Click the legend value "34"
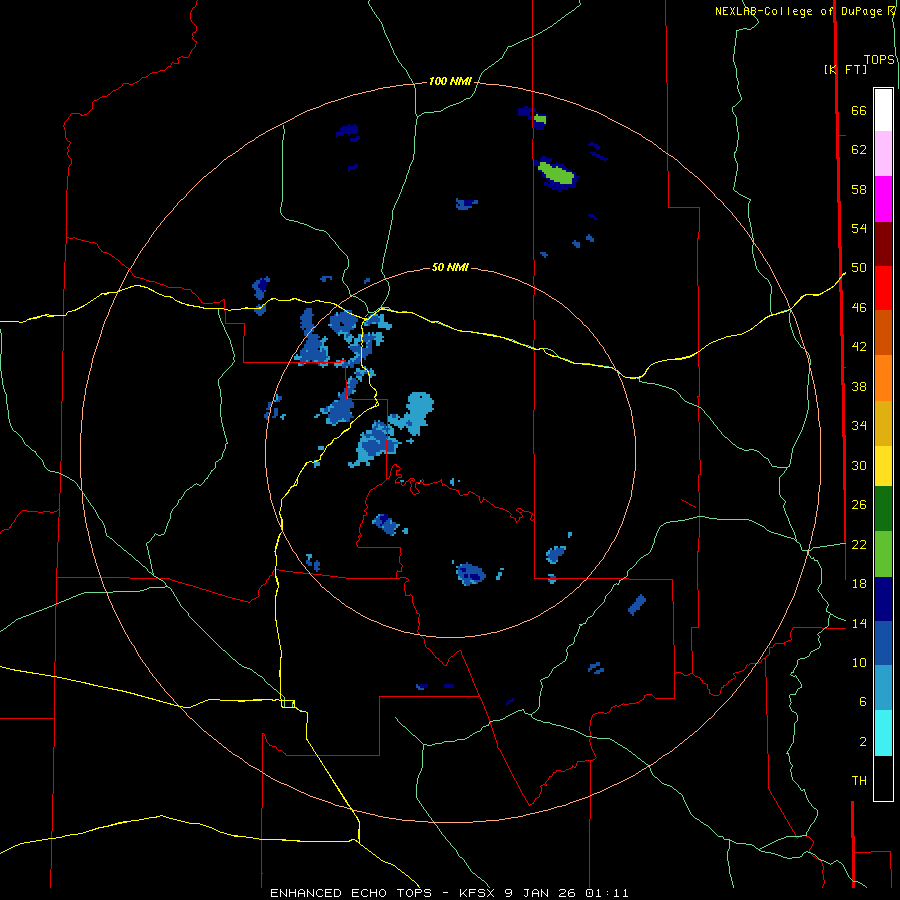 tap(859, 425)
